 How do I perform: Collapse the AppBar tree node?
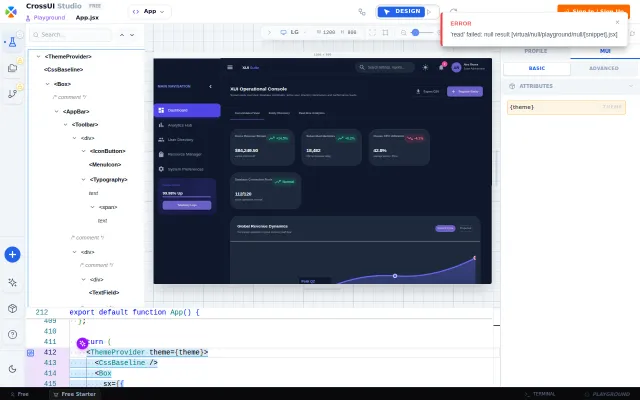pos(56,111)
